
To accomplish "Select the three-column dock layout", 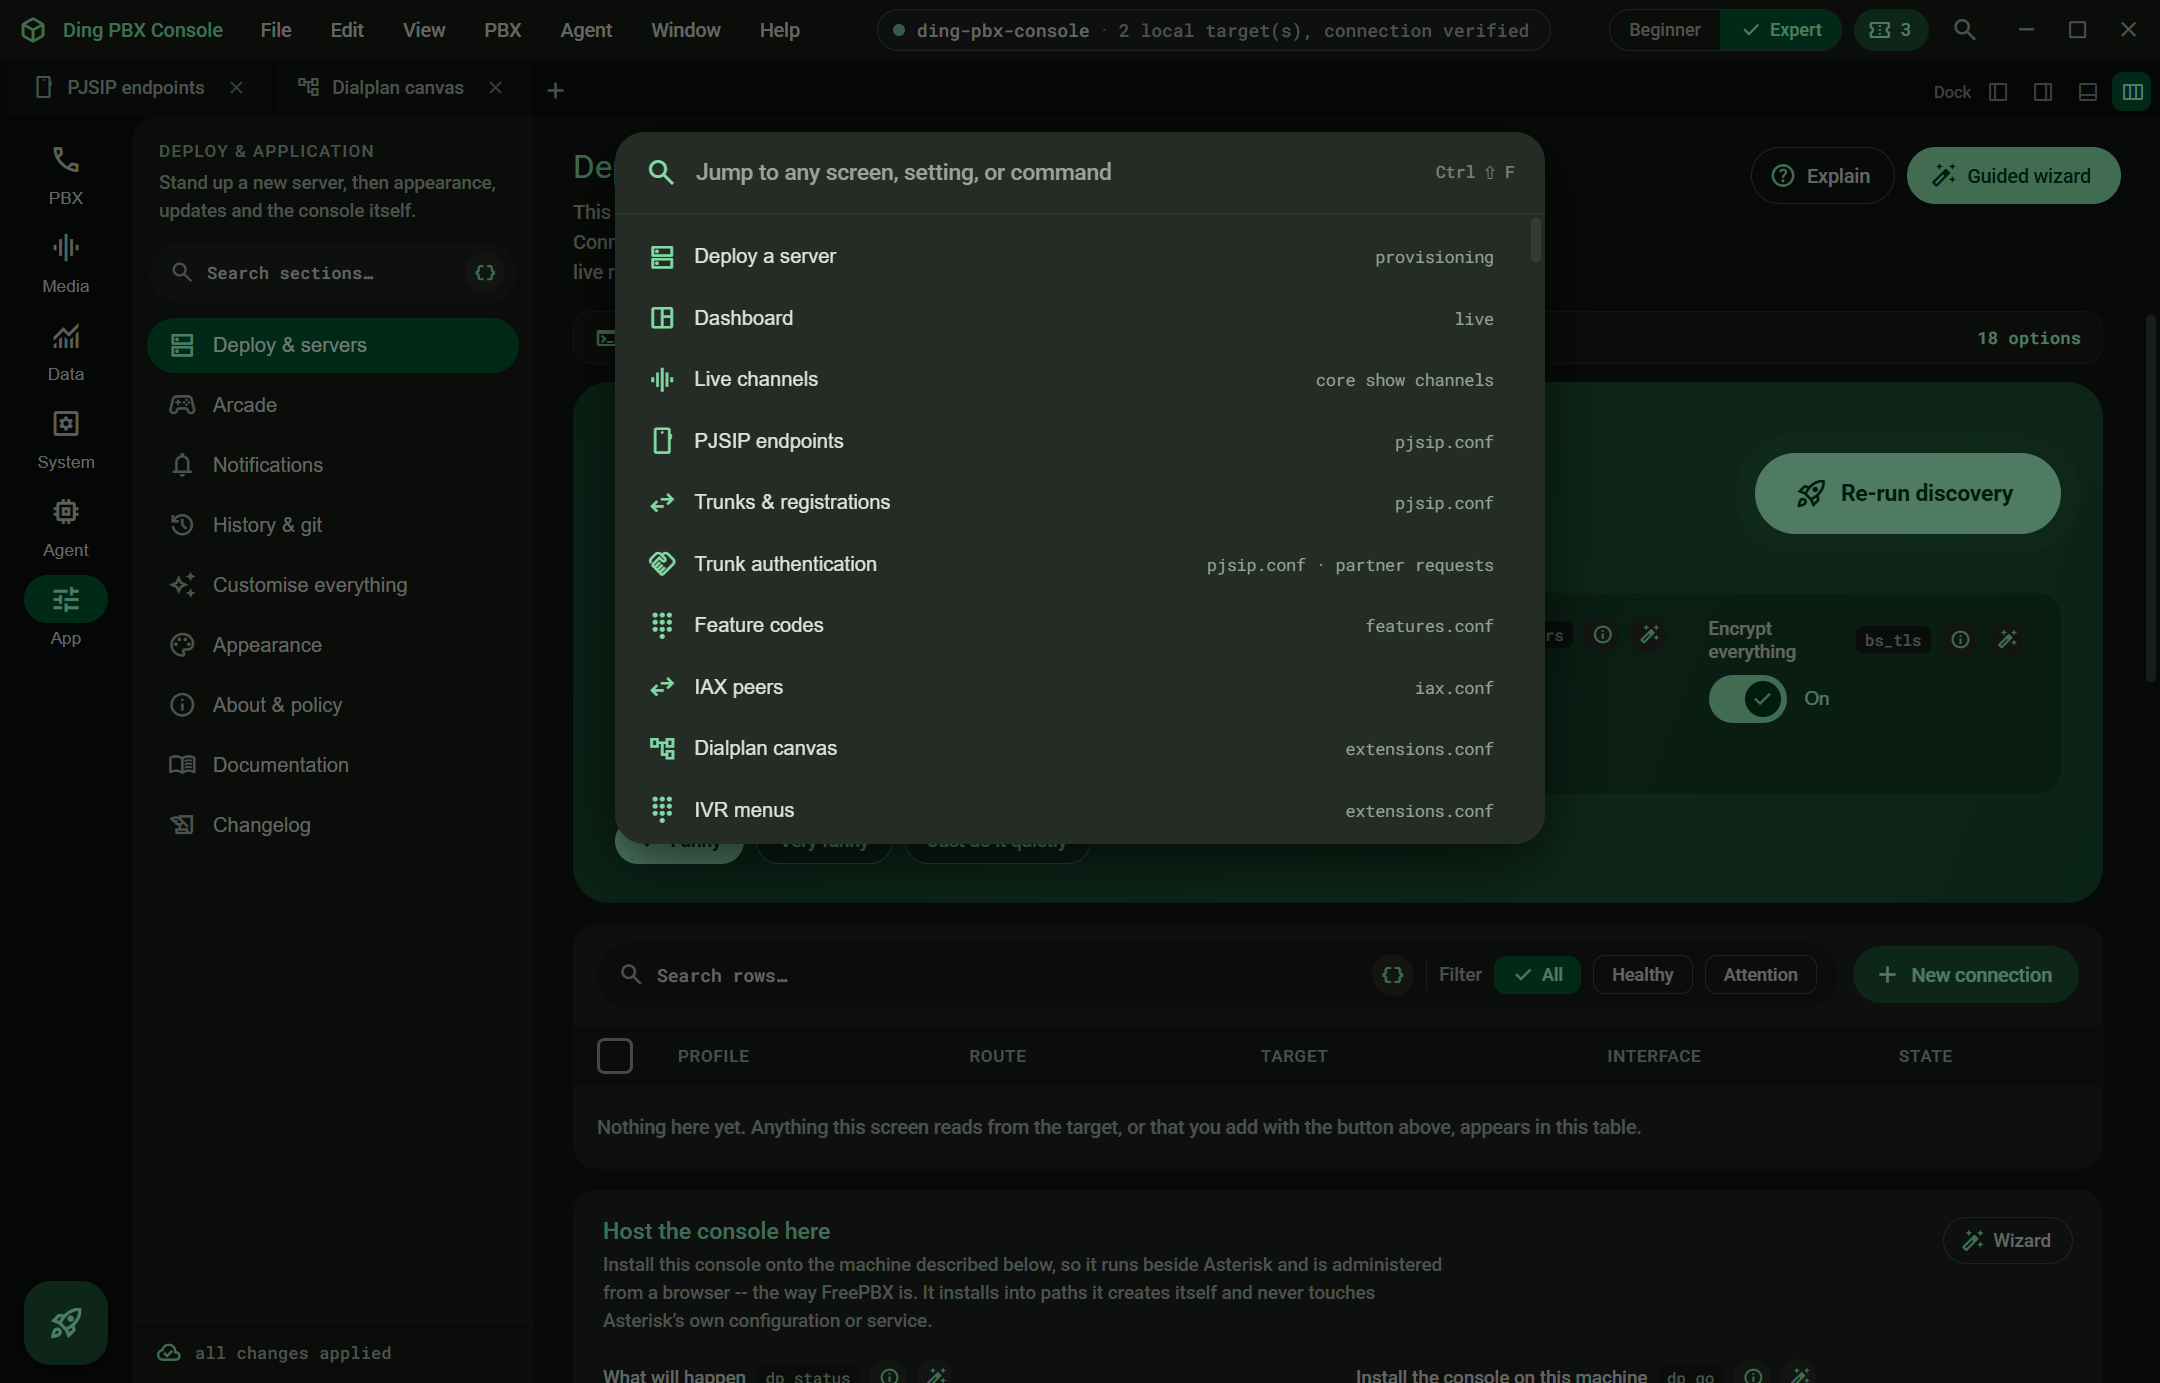I will pos(2132,92).
